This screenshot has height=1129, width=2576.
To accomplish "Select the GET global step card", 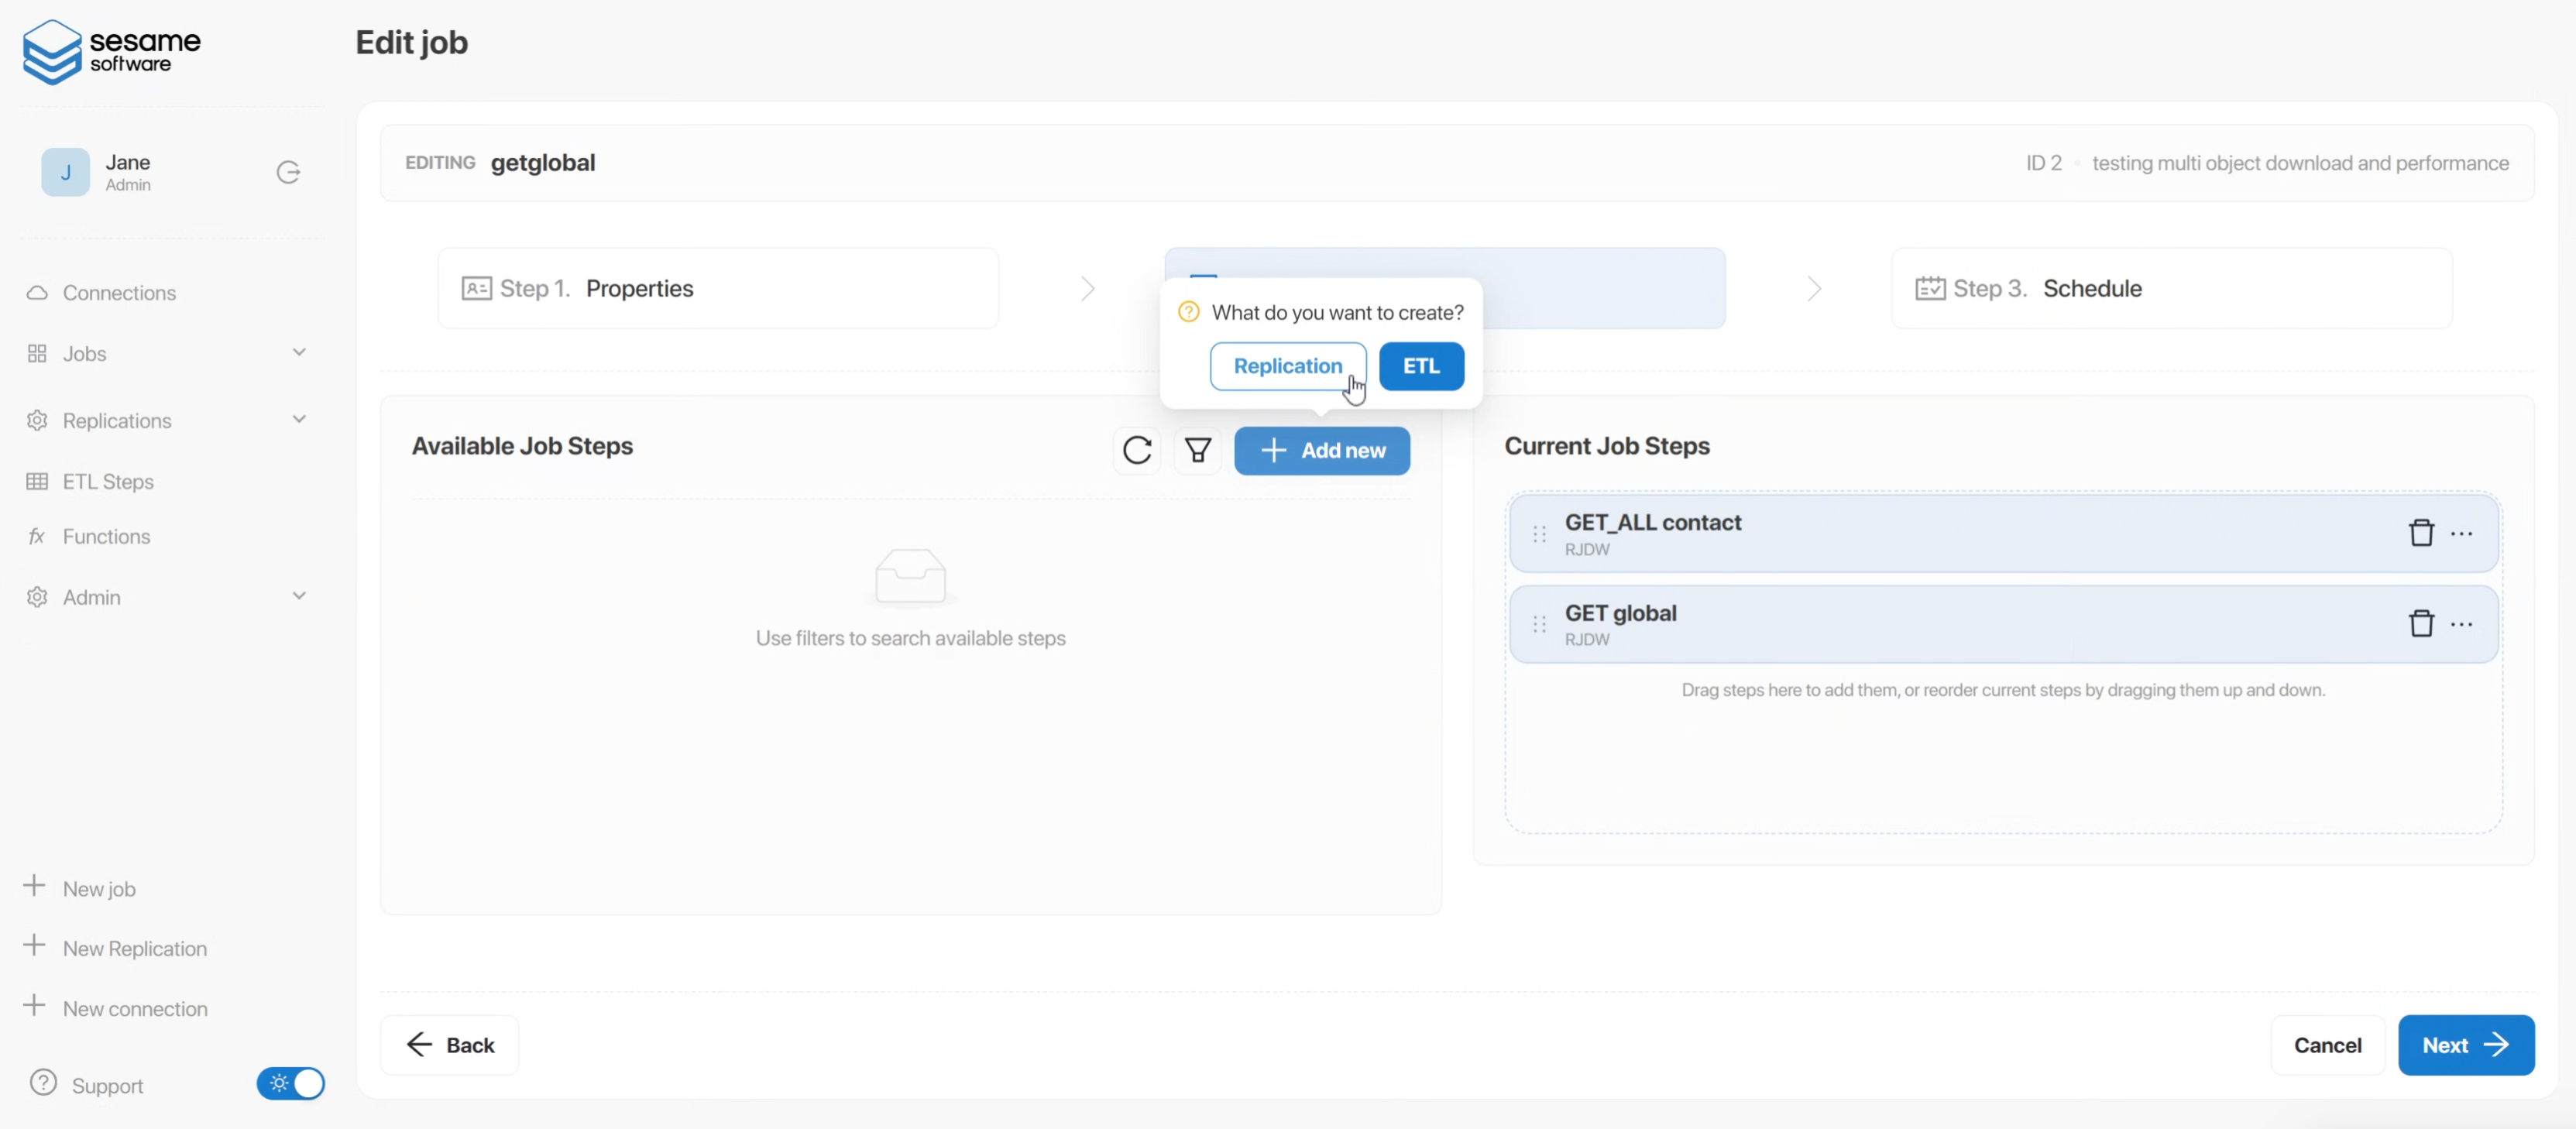I will pyautogui.click(x=2003, y=625).
